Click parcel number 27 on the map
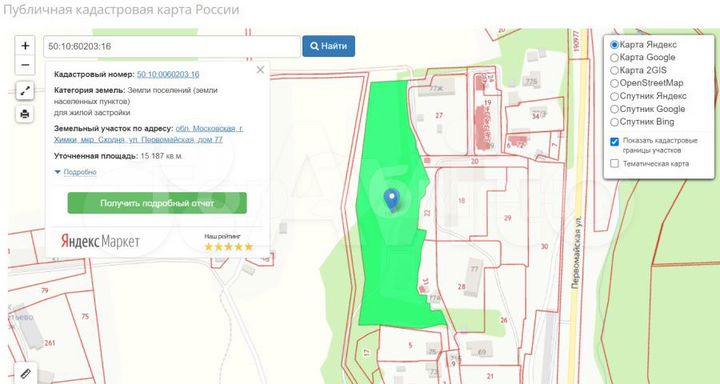Viewport: 720px width, 384px height. coord(439,116)
